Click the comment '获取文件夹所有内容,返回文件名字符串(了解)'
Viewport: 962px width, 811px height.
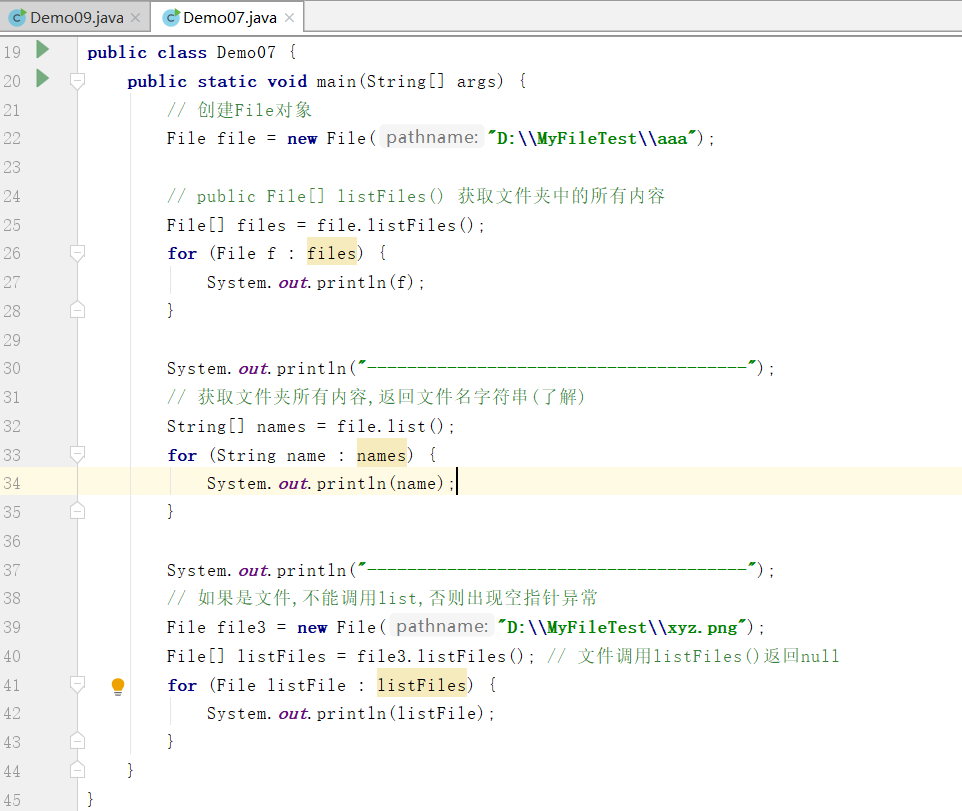pyautogui.click(x=376, y=397)
